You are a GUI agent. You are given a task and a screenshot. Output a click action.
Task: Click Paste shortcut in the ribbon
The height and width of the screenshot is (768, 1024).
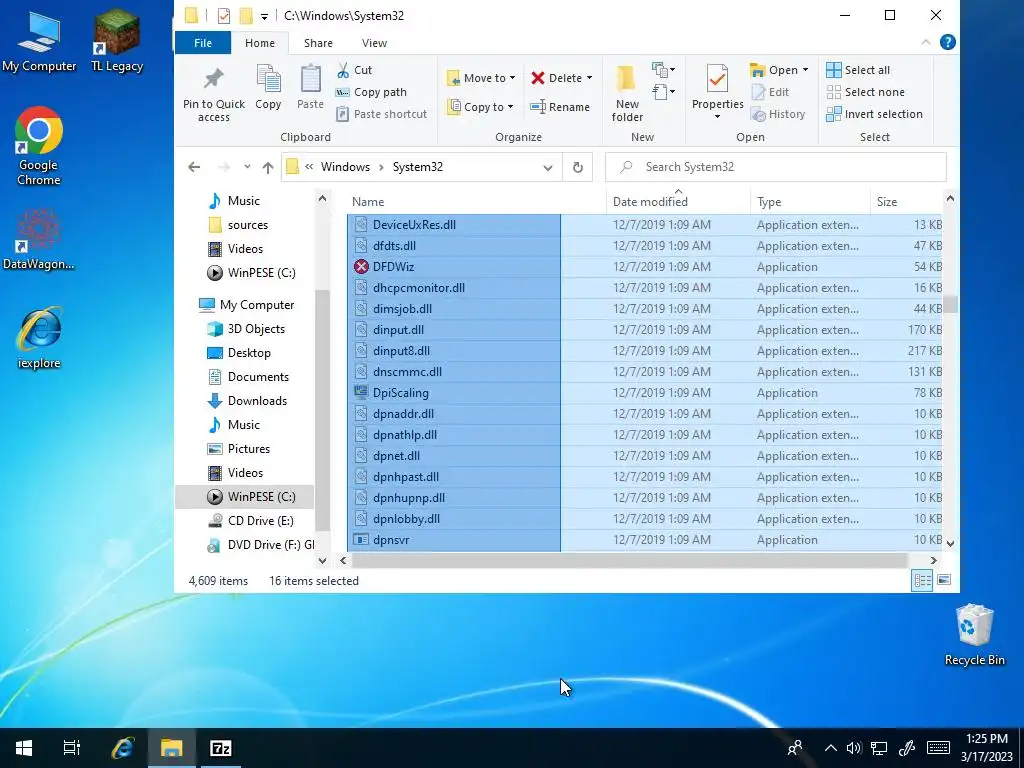click(x=381, y=114)
